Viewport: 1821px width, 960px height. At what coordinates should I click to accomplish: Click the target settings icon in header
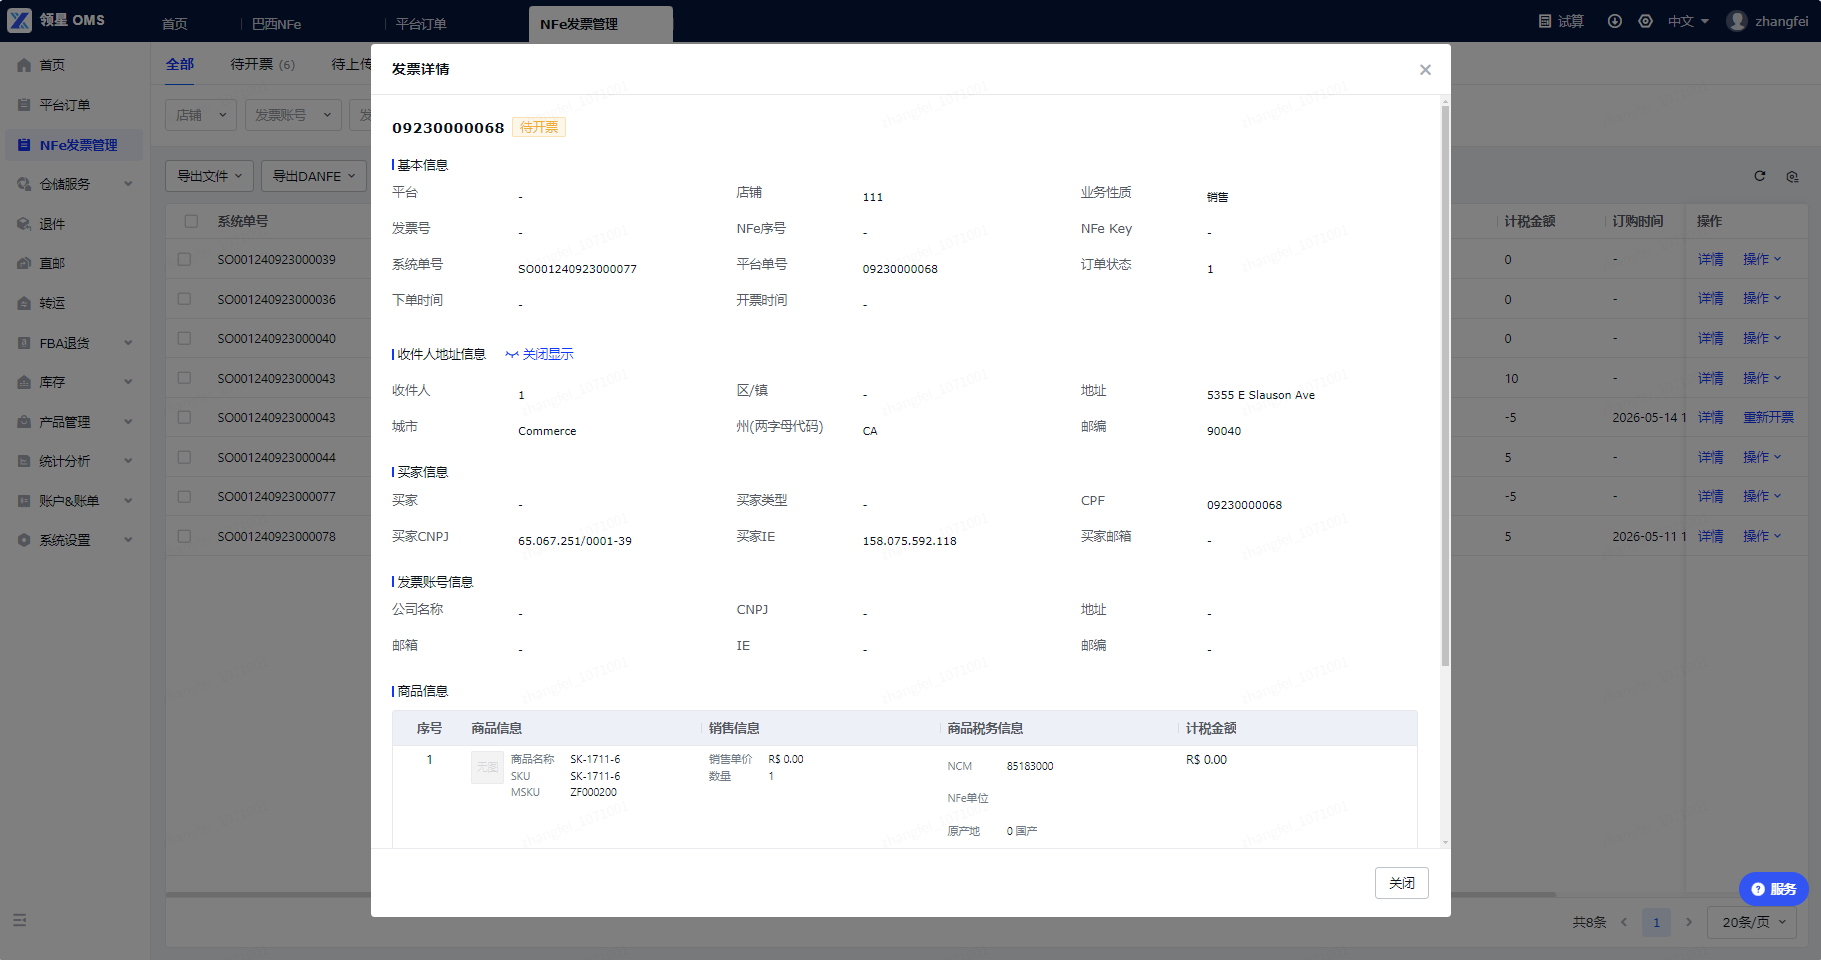click(1645, 21)
